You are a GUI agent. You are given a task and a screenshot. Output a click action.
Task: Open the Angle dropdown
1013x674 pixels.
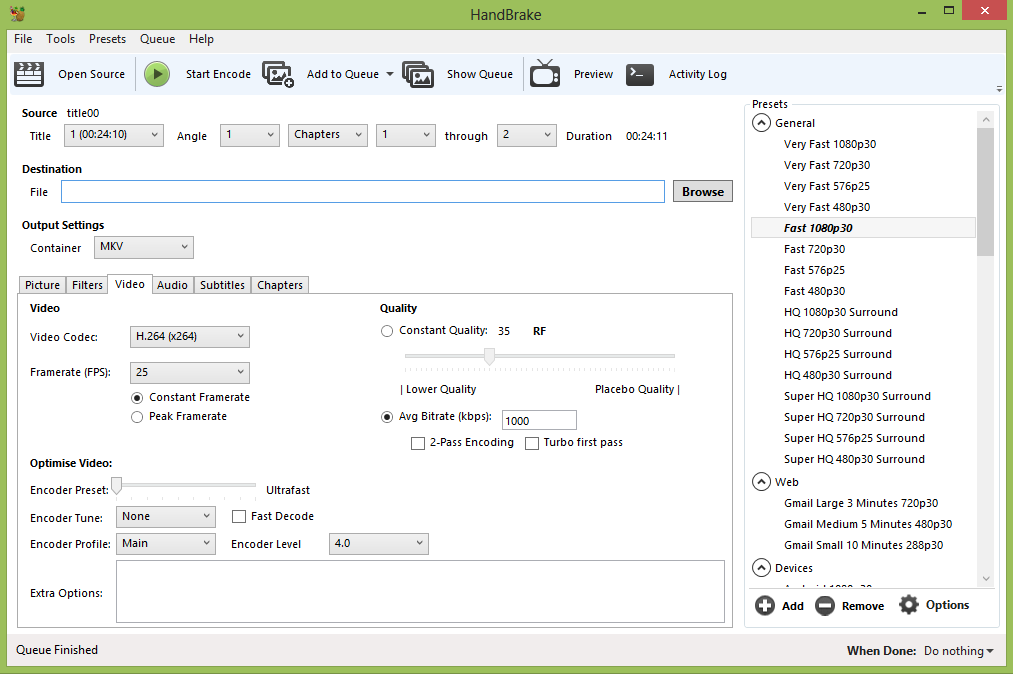point(249,135)
